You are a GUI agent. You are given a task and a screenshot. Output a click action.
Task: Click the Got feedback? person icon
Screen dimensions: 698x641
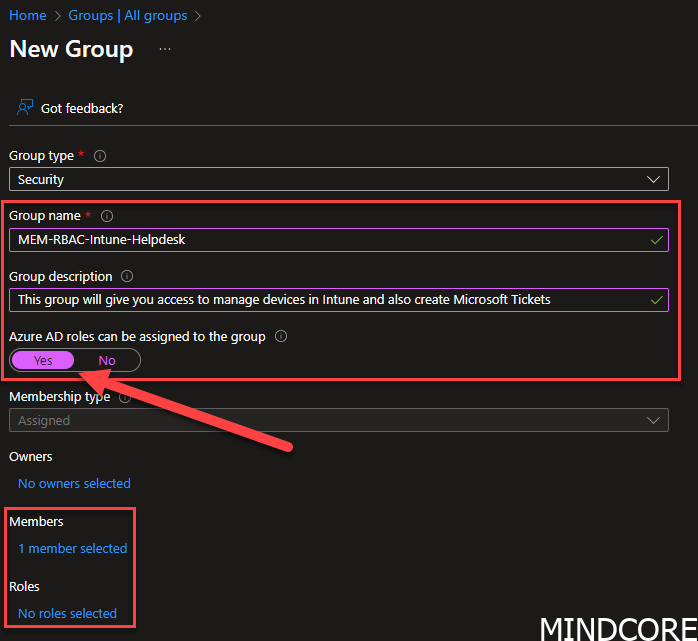pyautogui.click(x=25, y=108)
